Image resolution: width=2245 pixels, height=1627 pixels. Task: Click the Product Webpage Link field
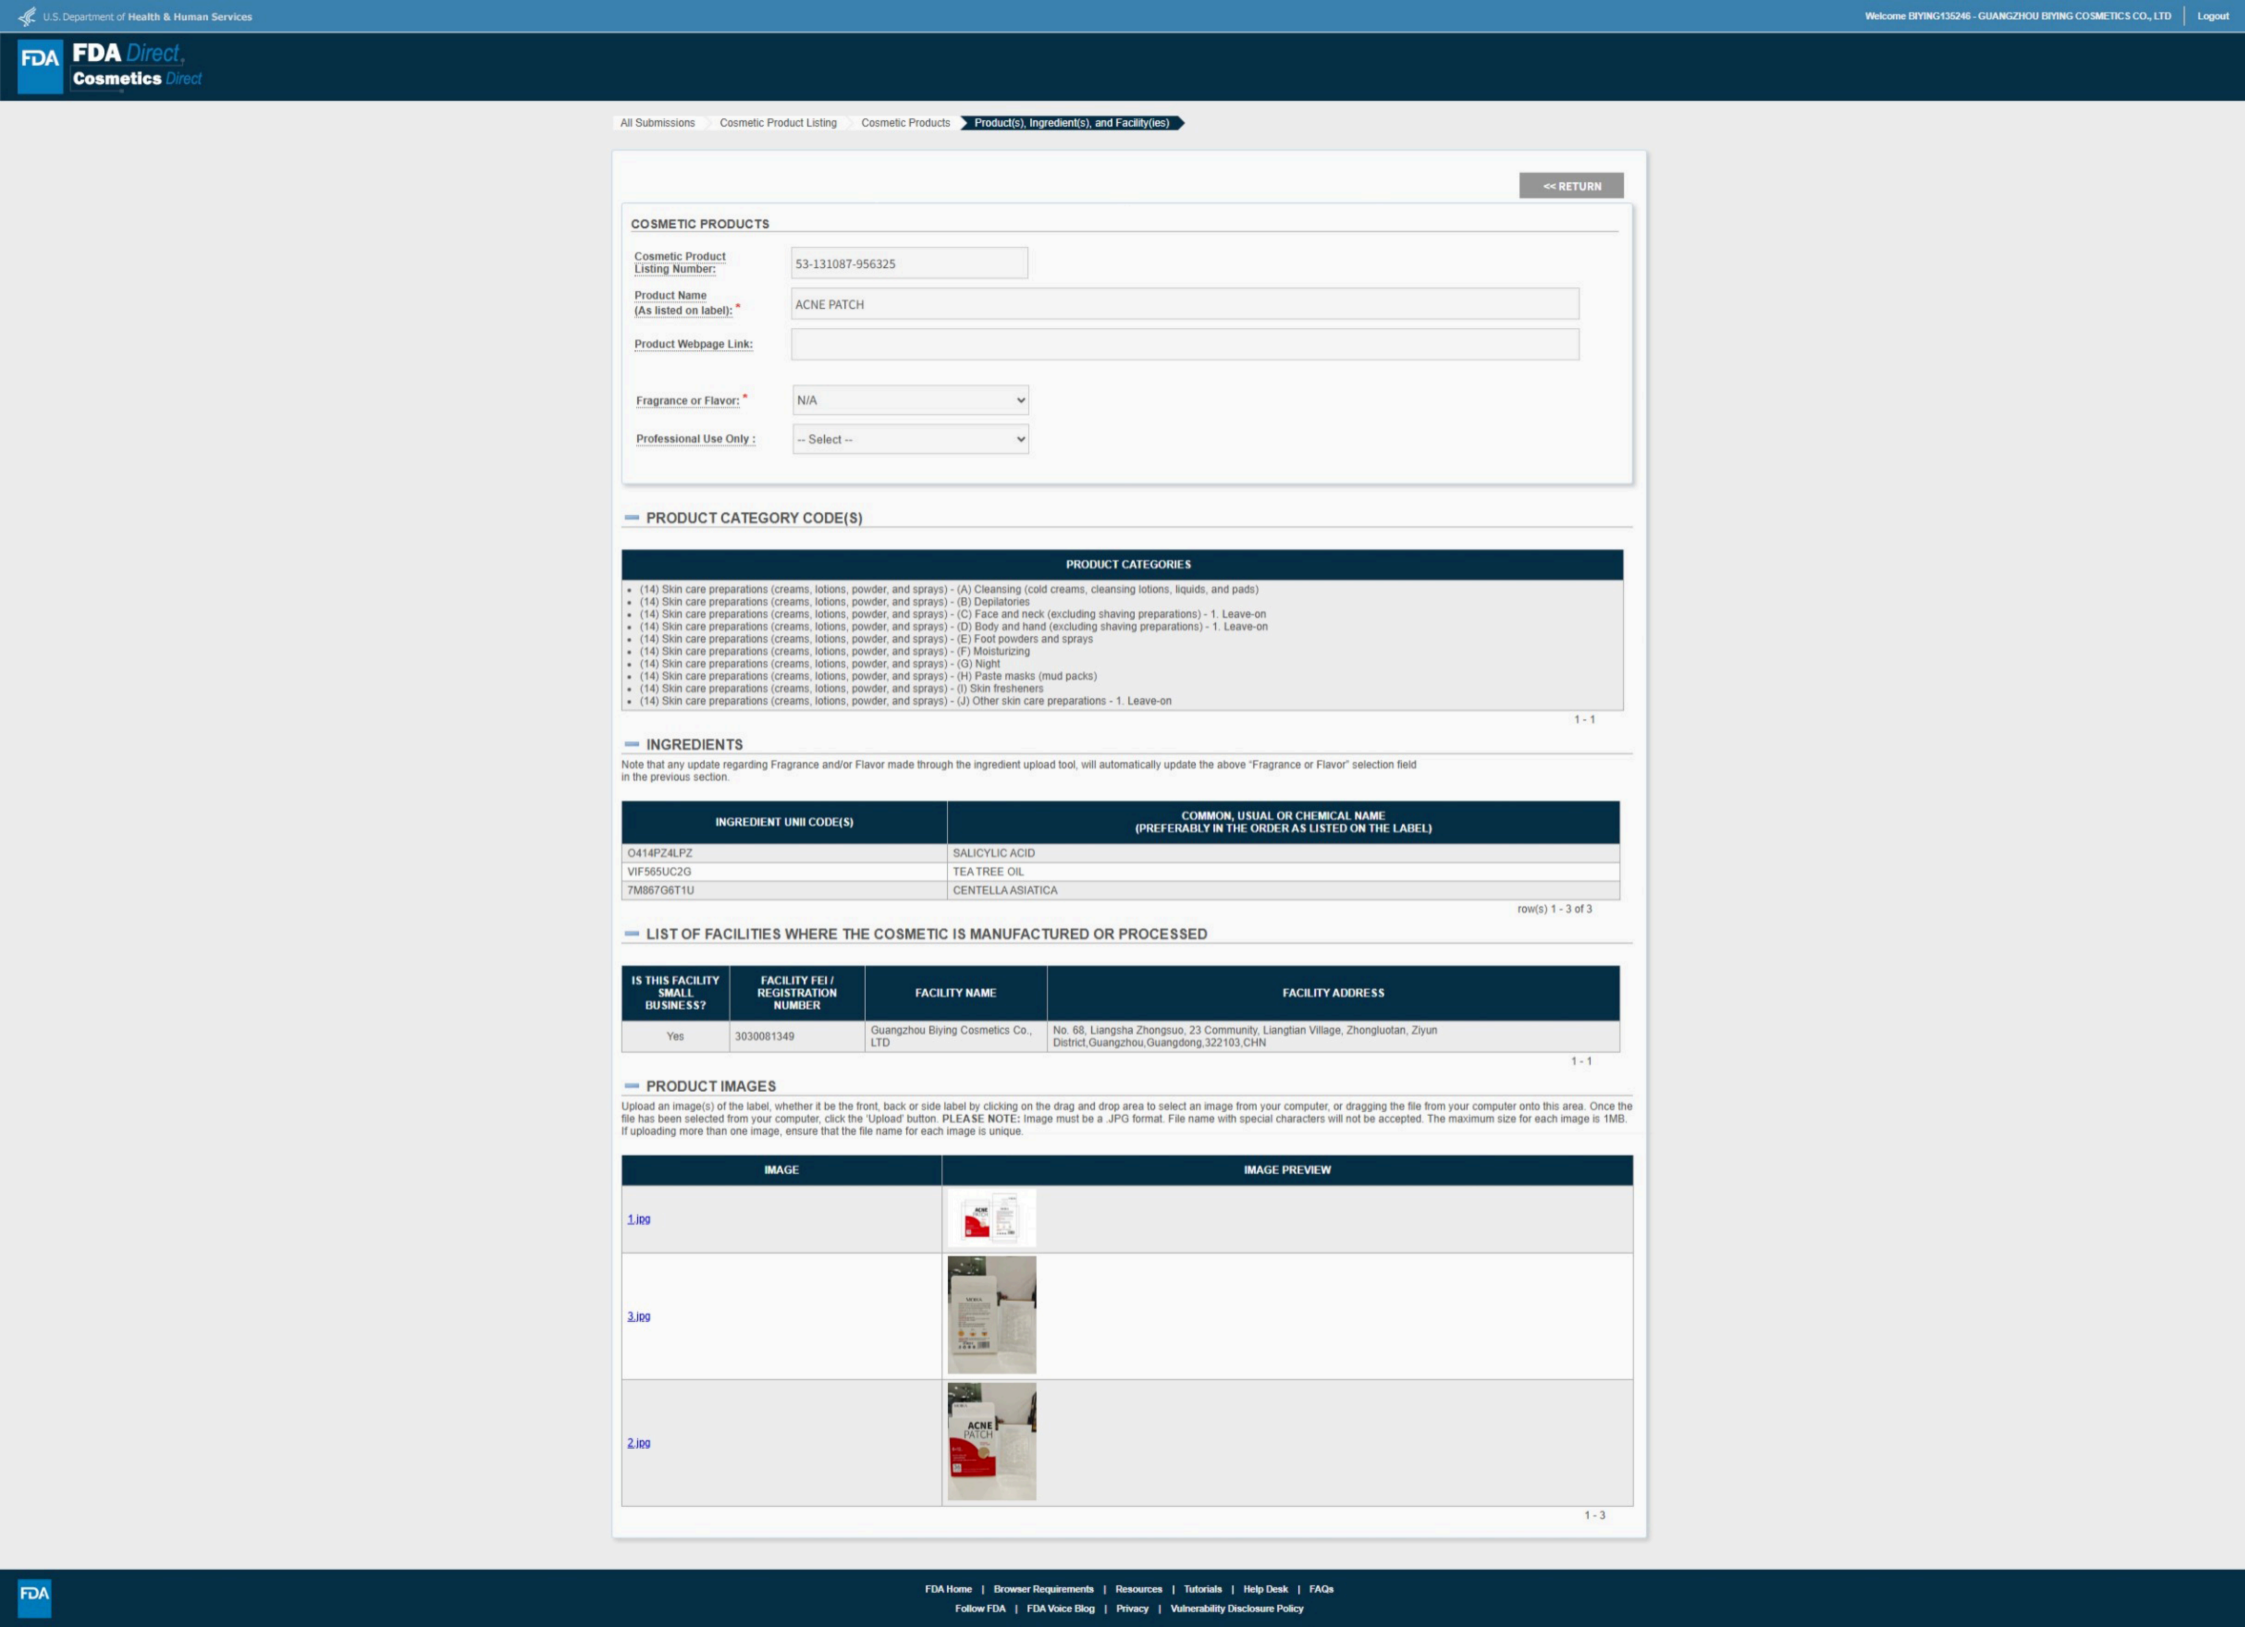point(1184,344)
